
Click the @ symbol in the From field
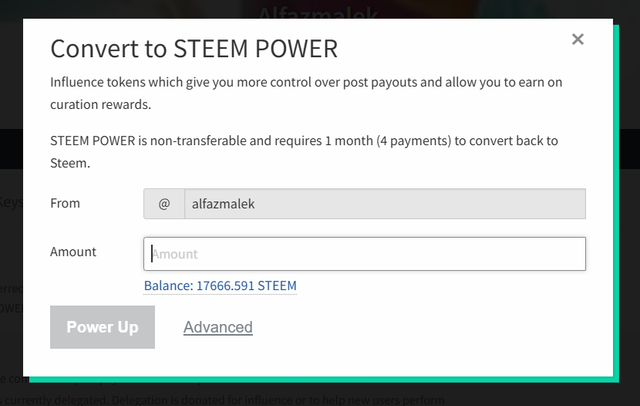pyautogui.click(x=164, y=203)
